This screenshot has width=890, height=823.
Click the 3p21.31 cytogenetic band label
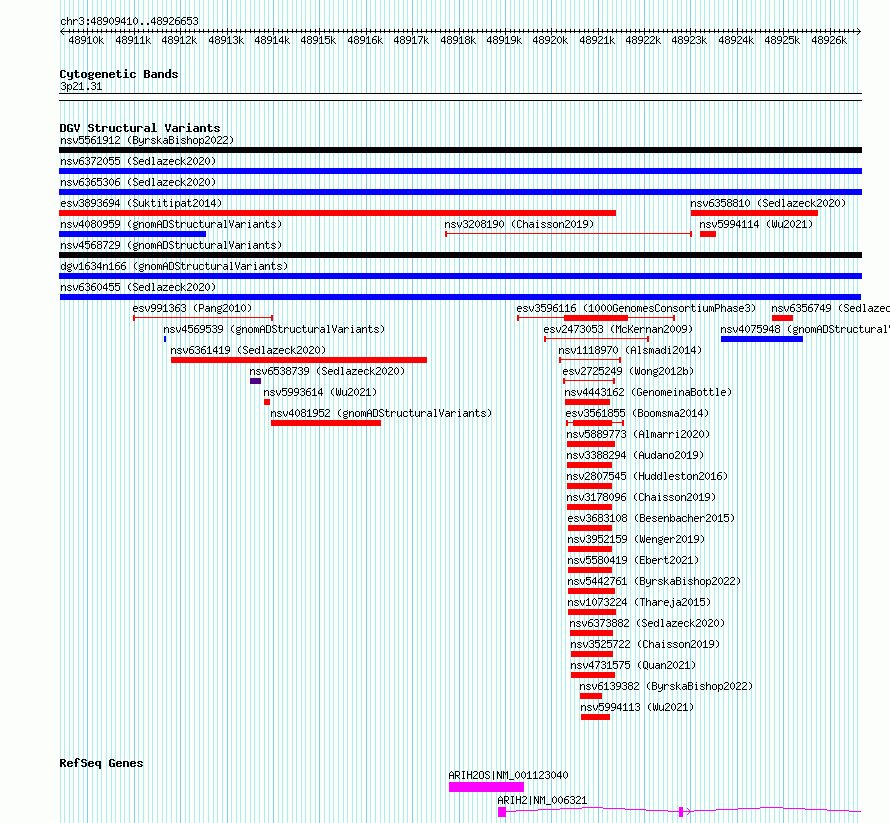81,86
